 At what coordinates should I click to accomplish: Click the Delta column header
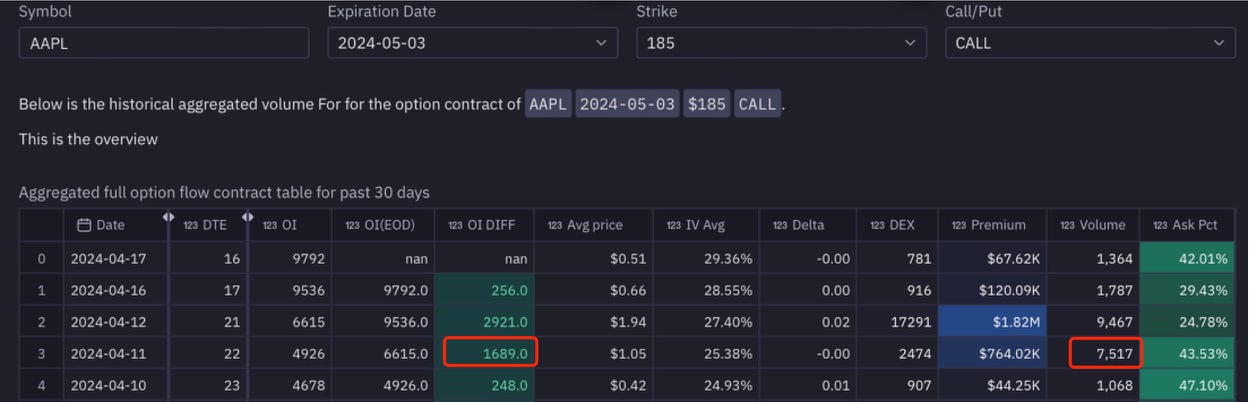808,225
